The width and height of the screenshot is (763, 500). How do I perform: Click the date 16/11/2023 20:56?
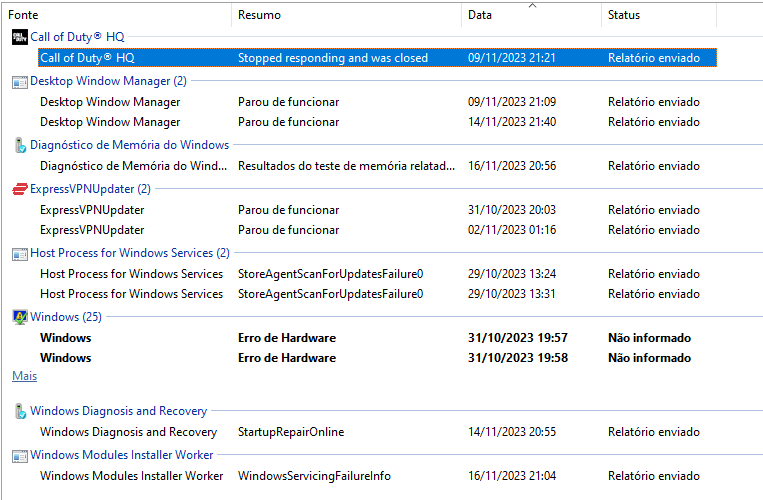pyautogui.click(x=512, y=166)
